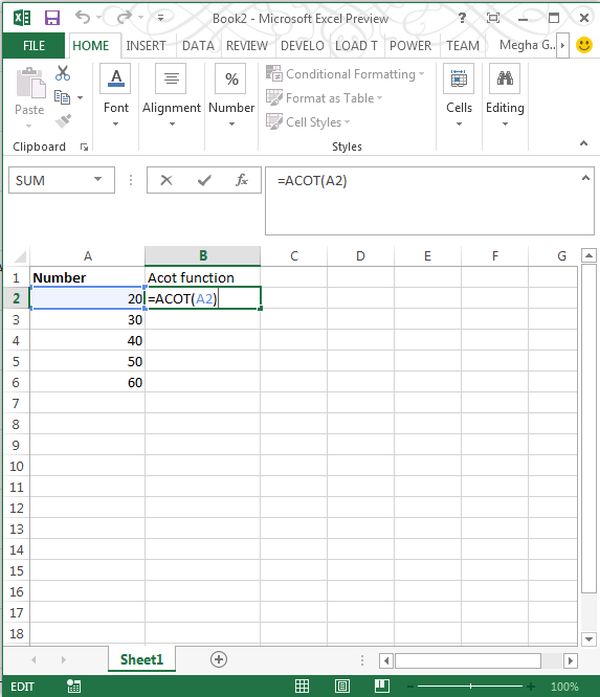
Task: Add a new sheet with plus button
Action: (x=218, y=660)
